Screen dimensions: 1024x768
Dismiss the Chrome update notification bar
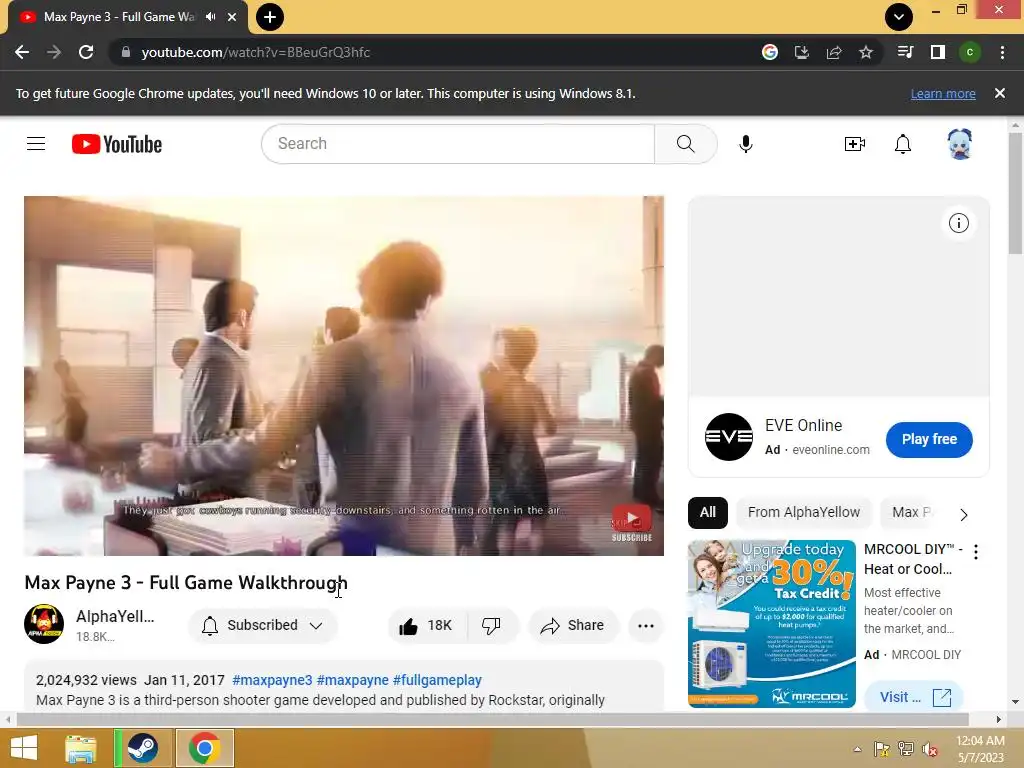pos(1000,93)
